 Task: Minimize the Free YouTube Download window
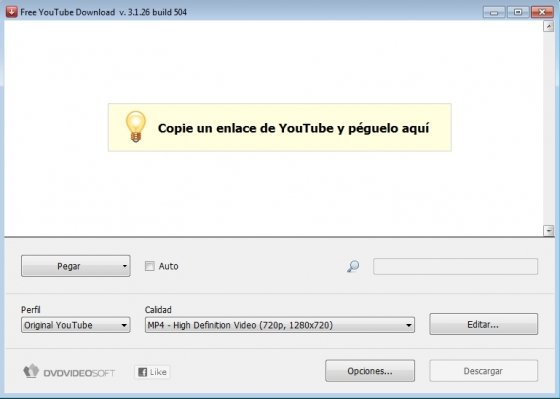click(x=494, y=12)
